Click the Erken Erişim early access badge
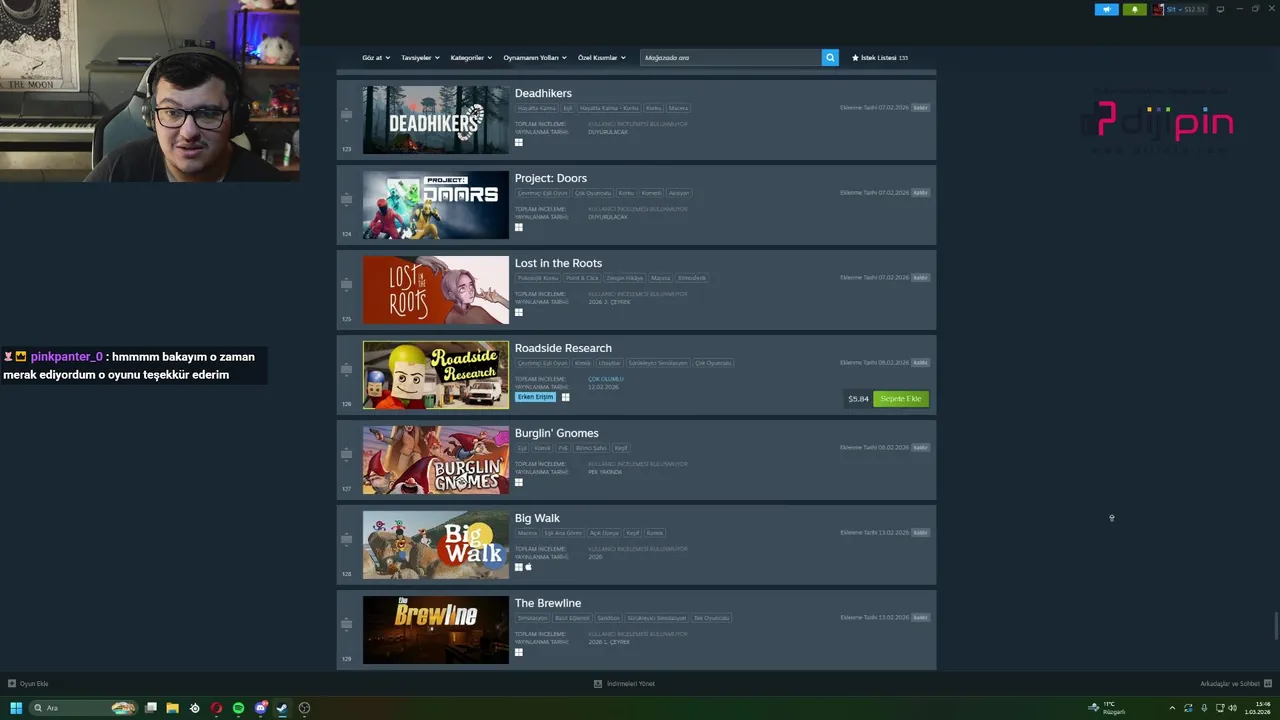This screenshot has height=720, width=1280. point(535,397)
